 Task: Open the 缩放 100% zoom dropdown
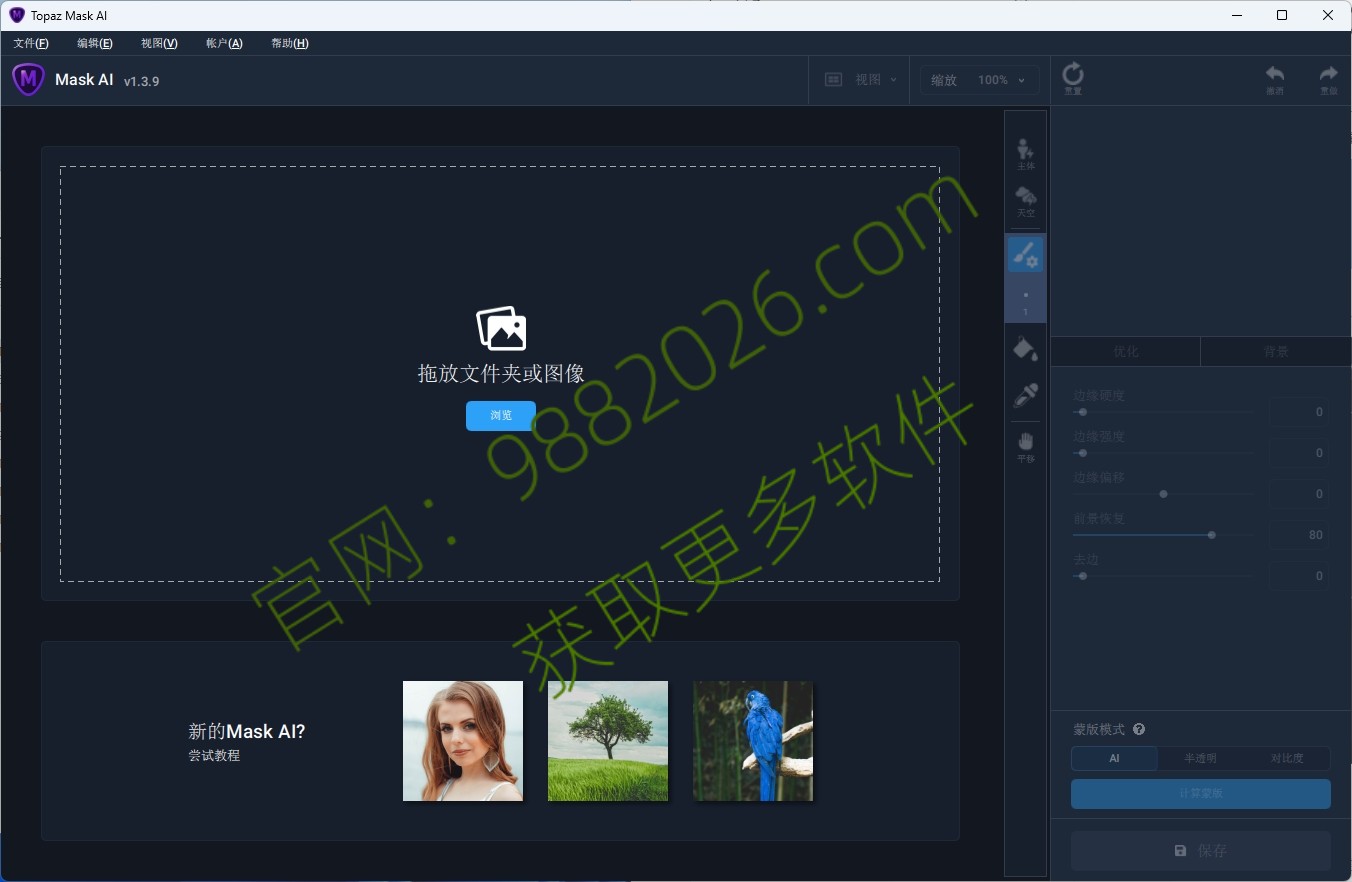(979, 80)
